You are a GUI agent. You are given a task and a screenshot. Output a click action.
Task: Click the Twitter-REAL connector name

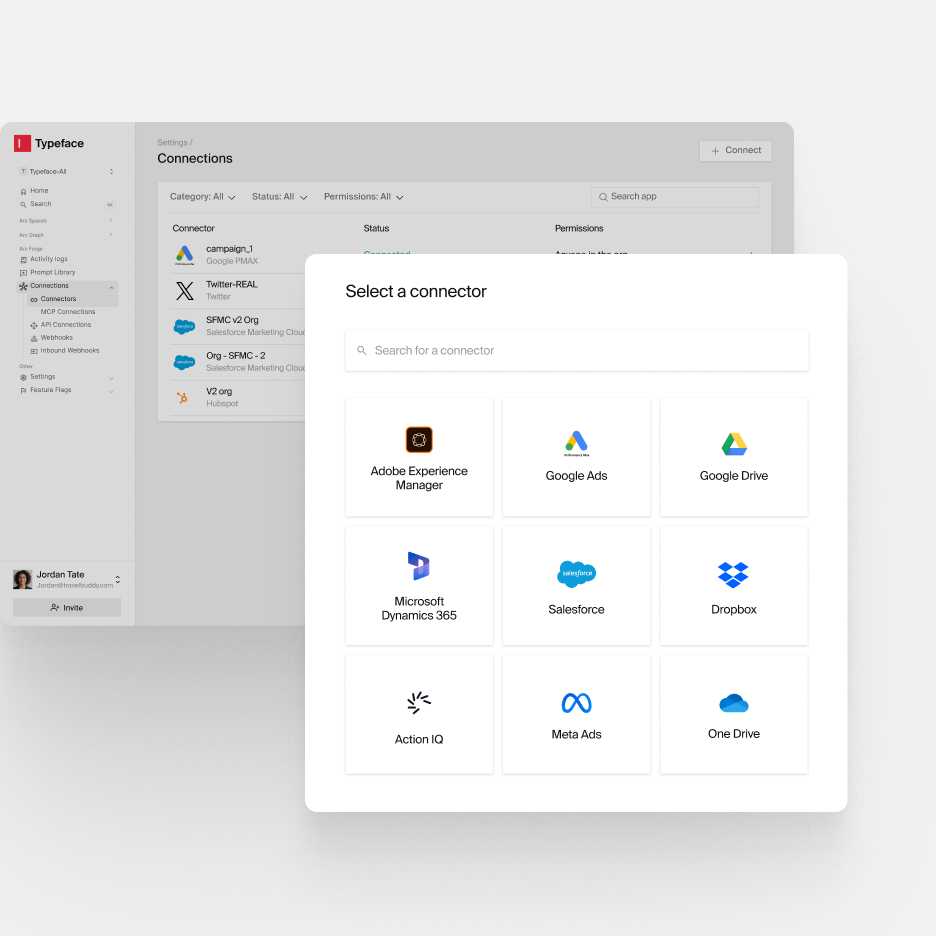click(232, 285)
